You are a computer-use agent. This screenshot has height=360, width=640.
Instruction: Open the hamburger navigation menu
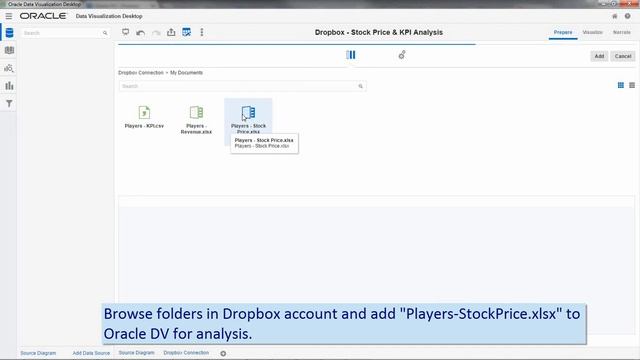pos(9,16)
